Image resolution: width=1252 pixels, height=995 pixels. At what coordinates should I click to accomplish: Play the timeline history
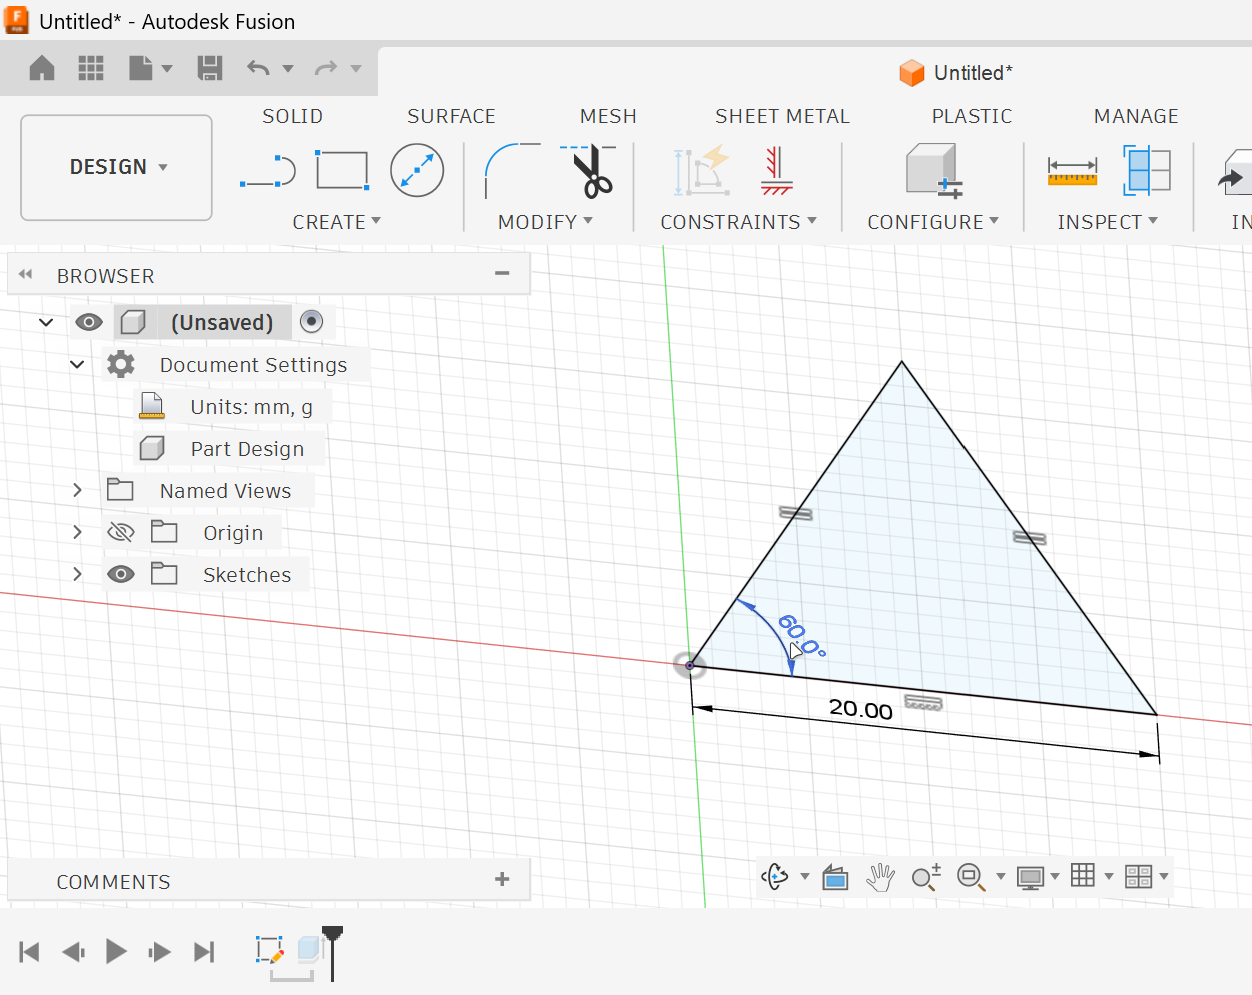pos(116,951)
